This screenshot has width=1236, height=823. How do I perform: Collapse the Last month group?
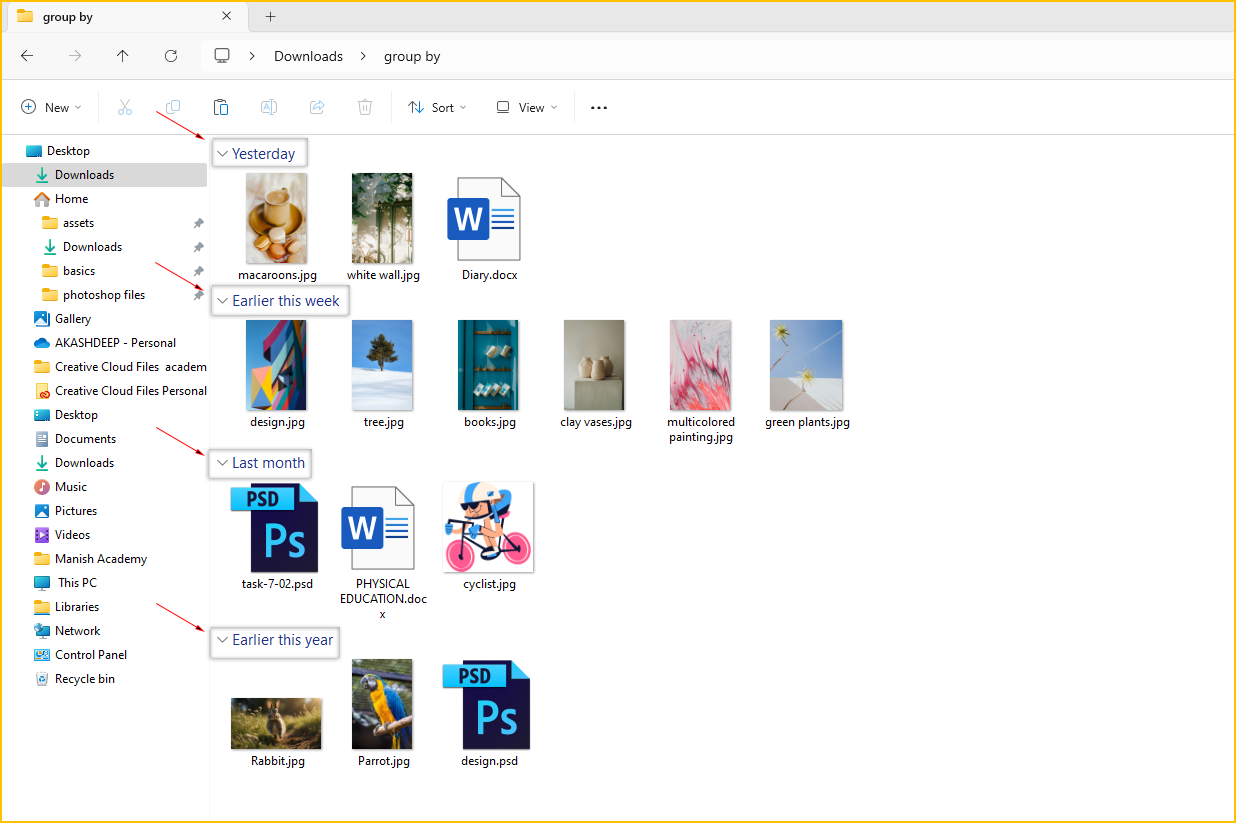click(x=222, y=463)
